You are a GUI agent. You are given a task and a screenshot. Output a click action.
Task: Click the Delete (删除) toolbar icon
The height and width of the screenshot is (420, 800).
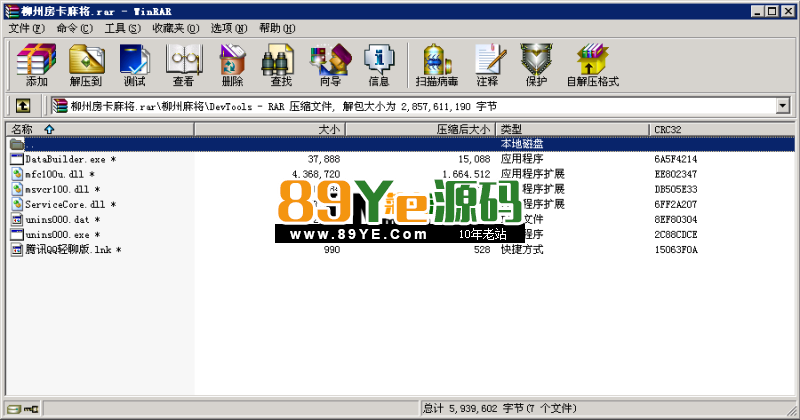(233, 65)
